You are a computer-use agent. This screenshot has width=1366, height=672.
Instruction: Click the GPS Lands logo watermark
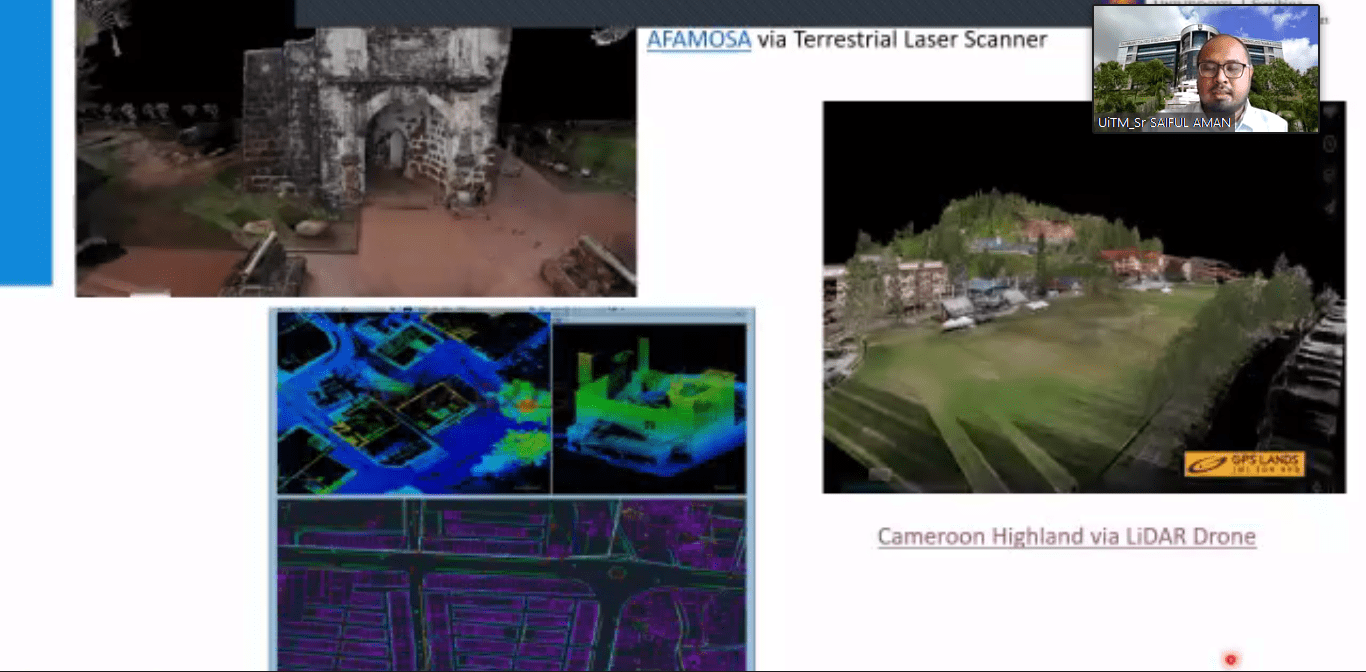(x=1244, y=463)
